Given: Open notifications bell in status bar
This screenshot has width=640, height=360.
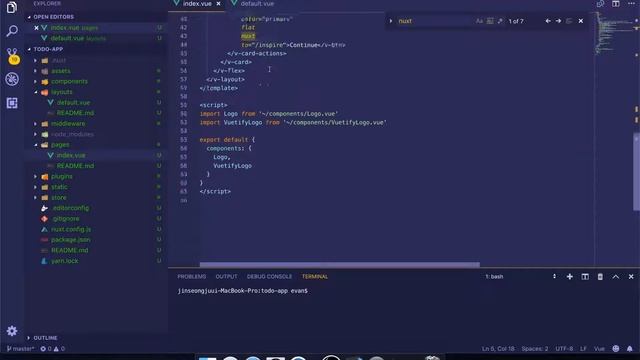Looking at the screenshot, I should tap(630, 349).
